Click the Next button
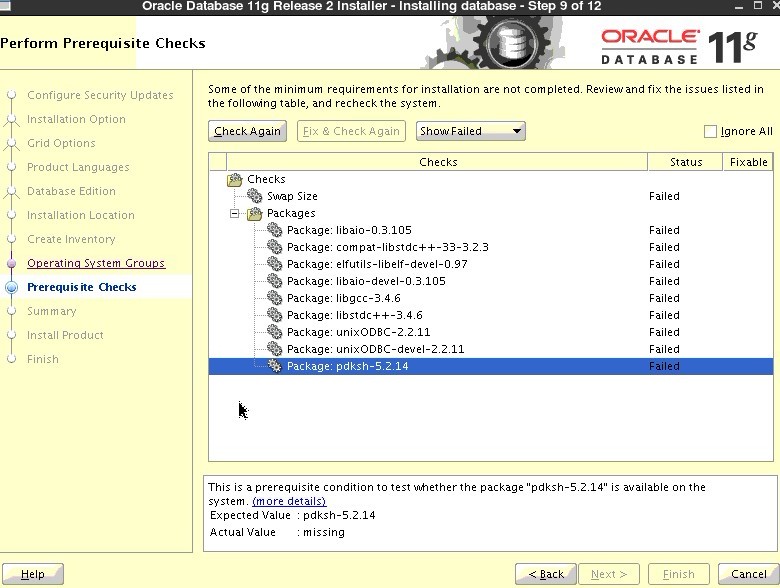780x588 pixels. click(x=609, y=574)
